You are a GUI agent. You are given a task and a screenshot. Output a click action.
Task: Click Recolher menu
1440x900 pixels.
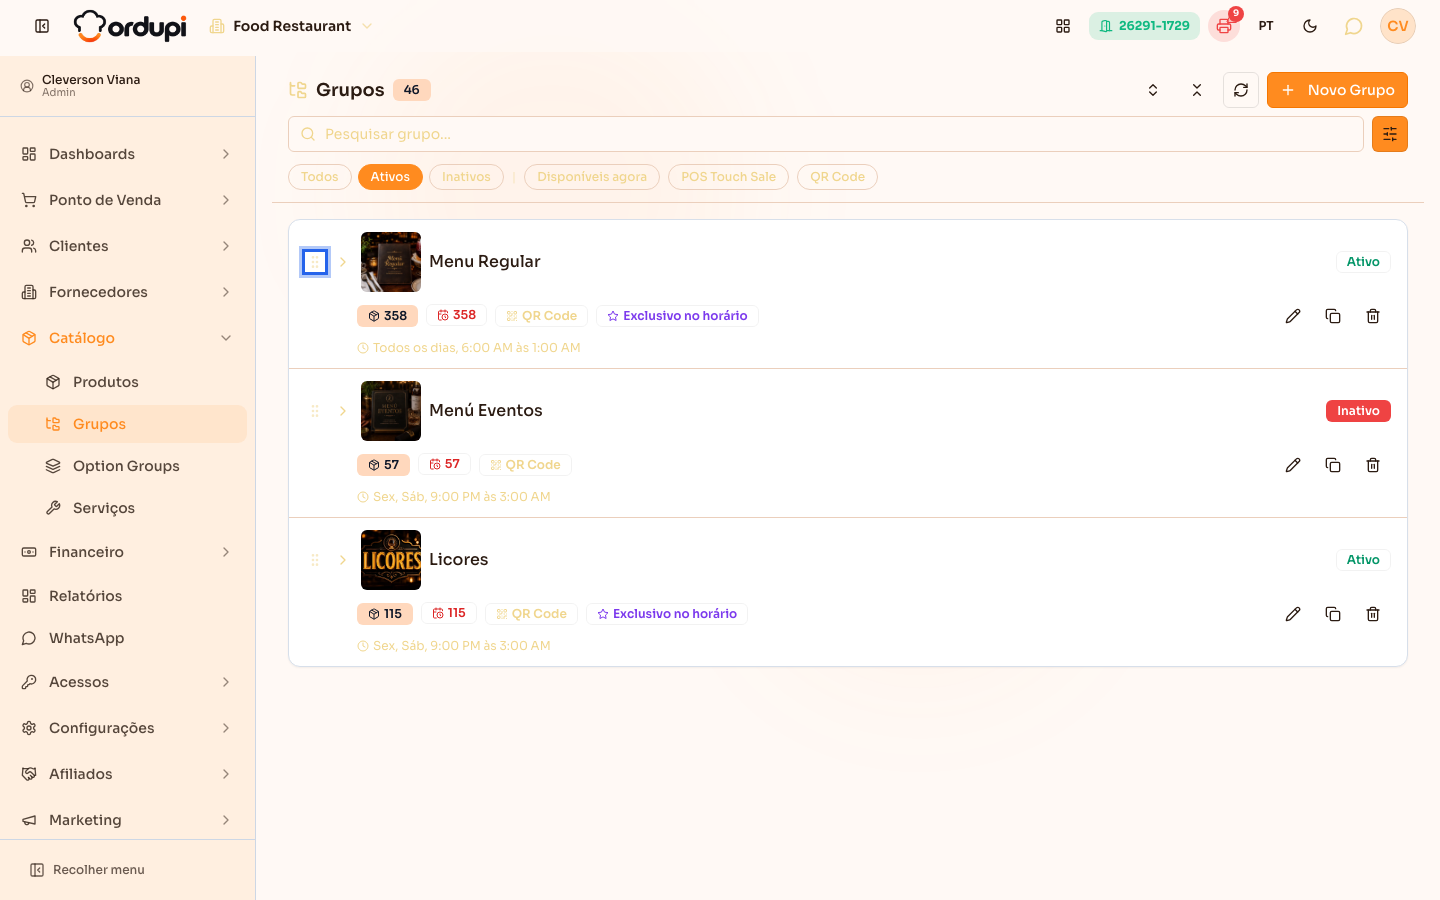coord(87,870)
